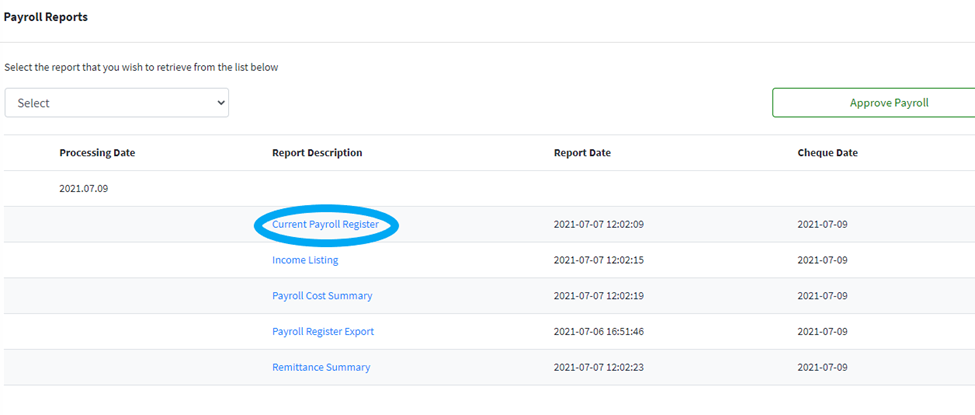Click the Cheque Date column header
The height and width of the screenshot is (415, 975).
click(x=827, y=153)
